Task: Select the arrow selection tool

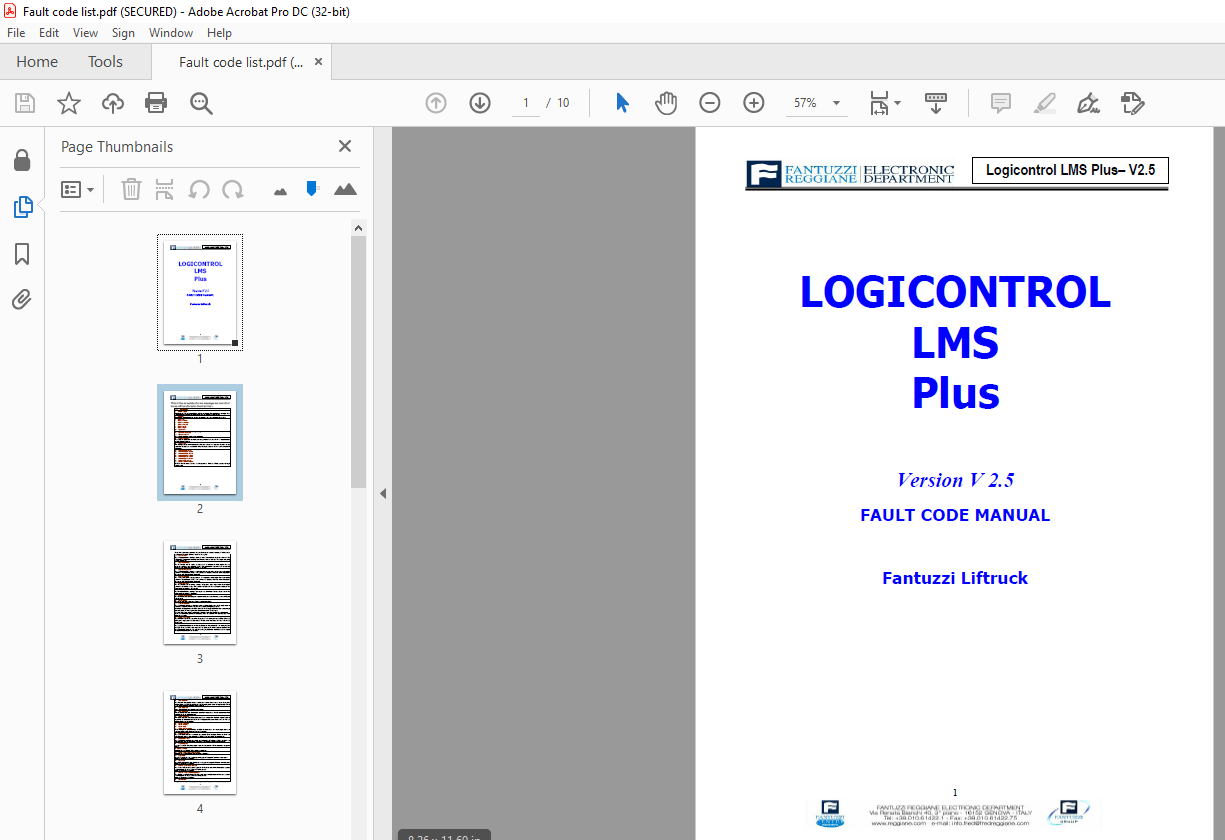Action: point(622,103)
